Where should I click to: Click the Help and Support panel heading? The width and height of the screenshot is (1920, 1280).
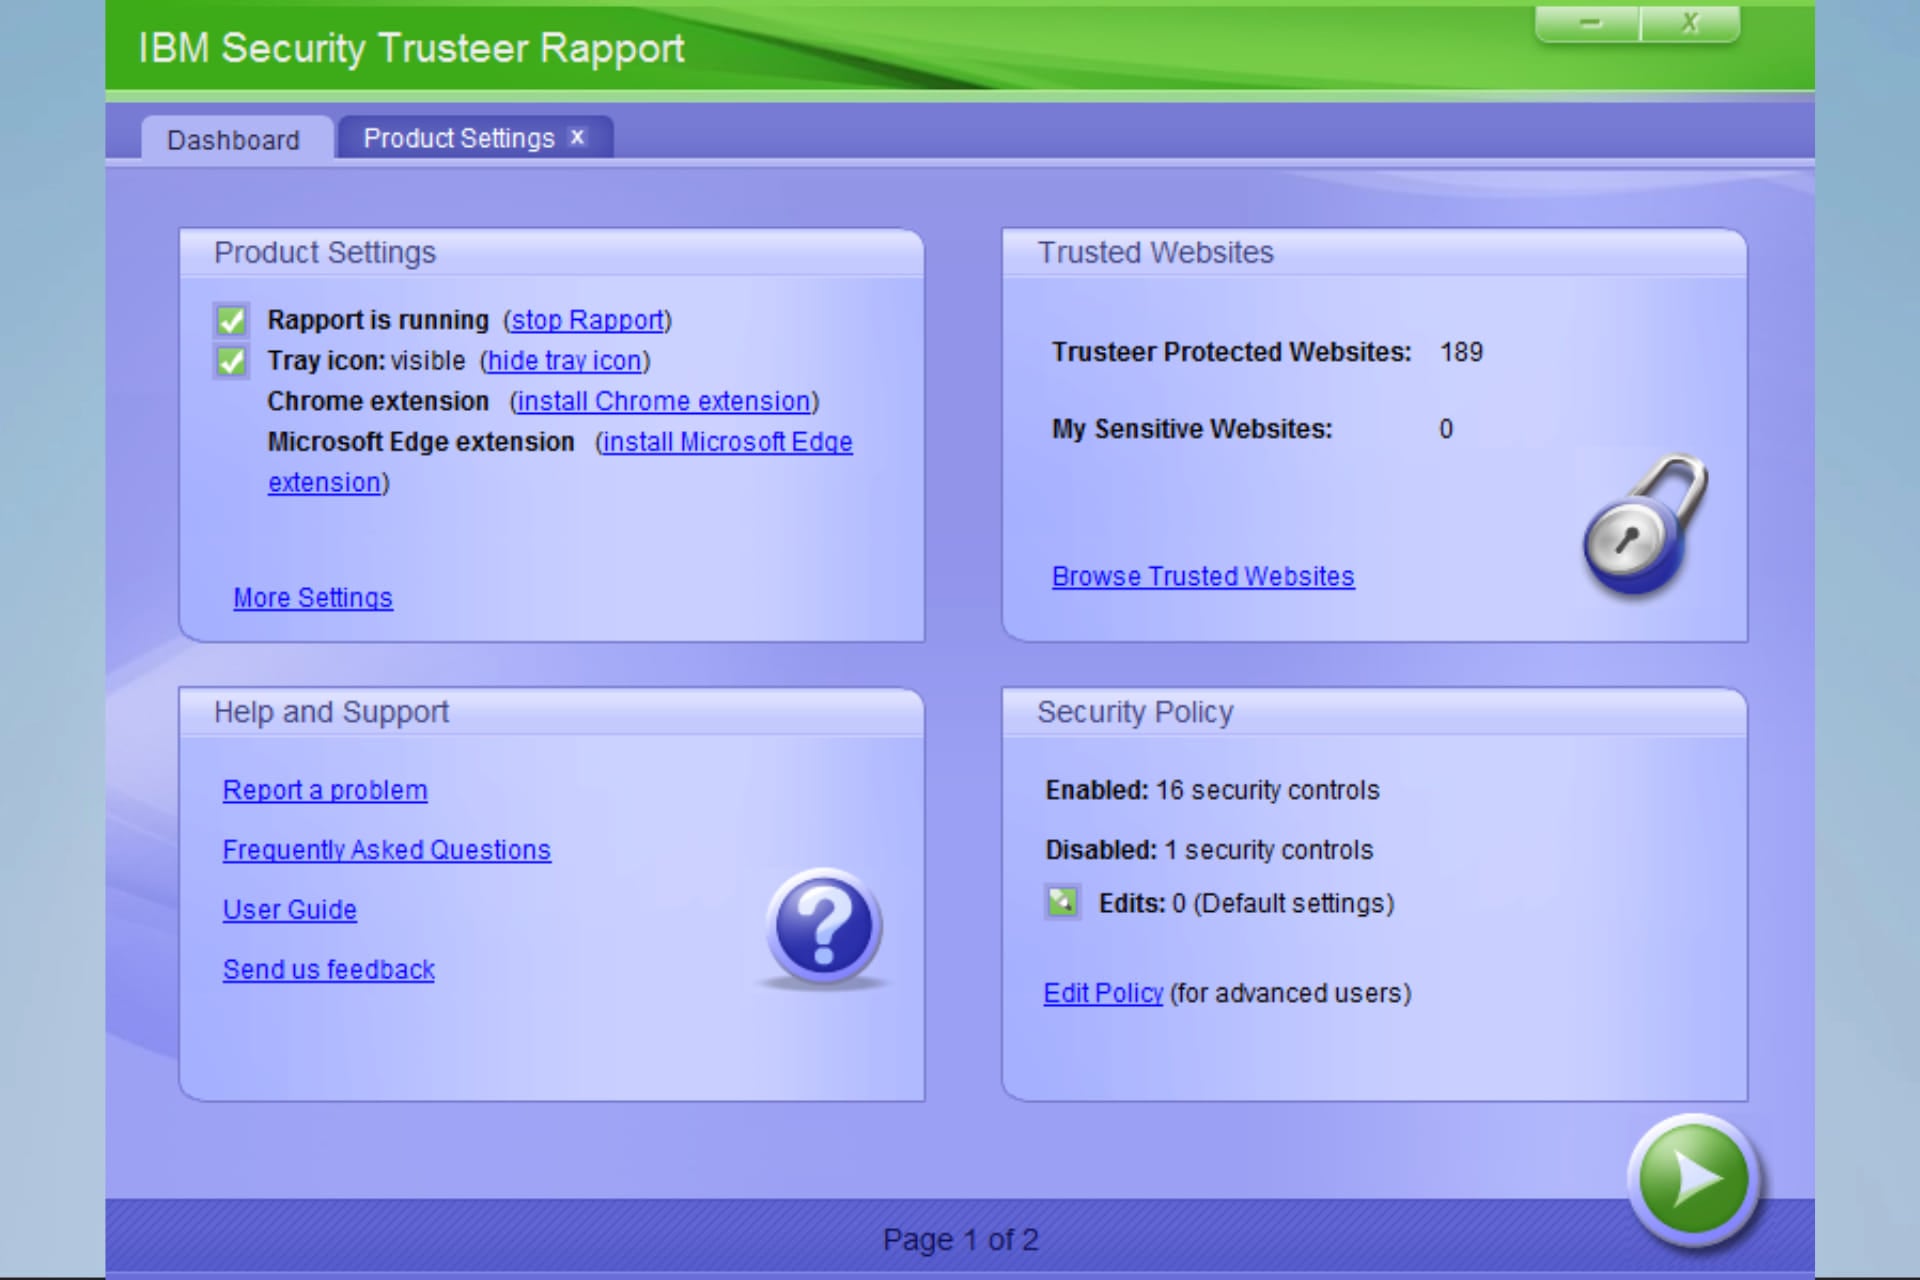pyautogui.click(x=331, y=712)
